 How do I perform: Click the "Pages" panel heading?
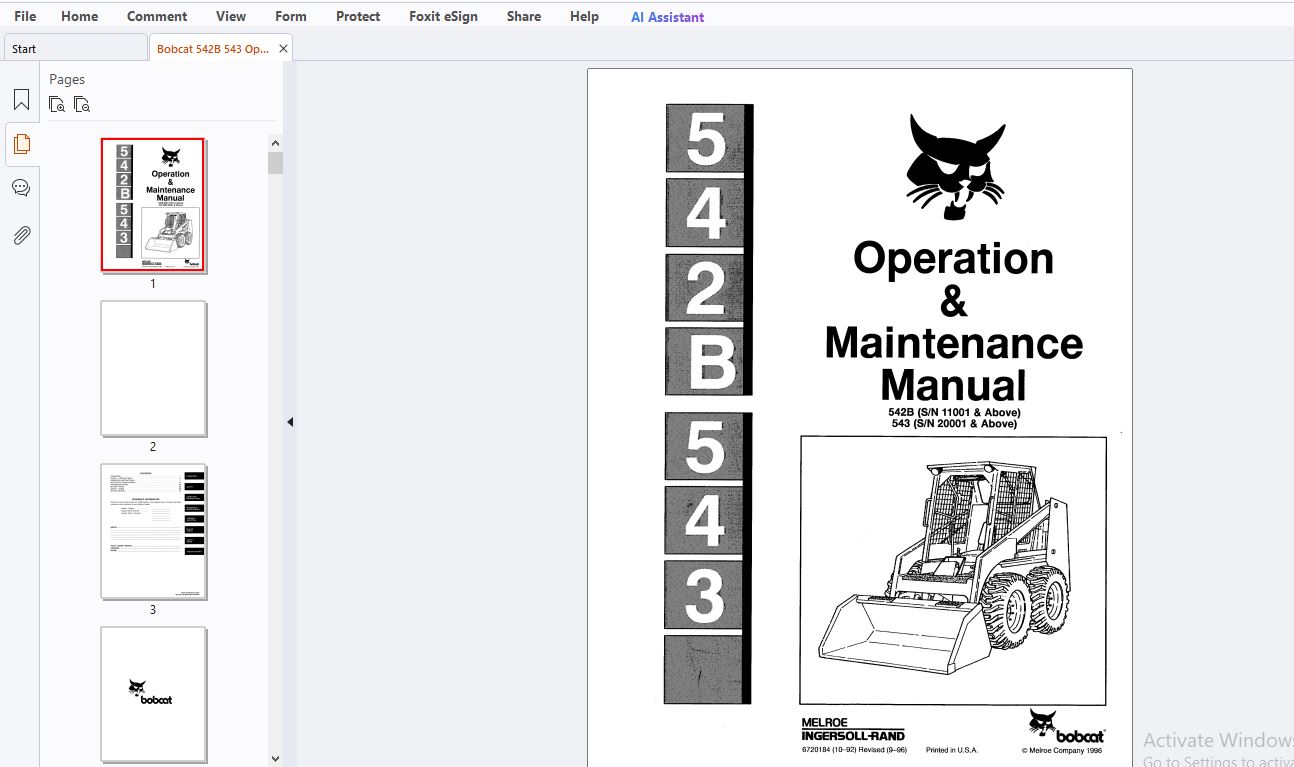tap(67, 79)
